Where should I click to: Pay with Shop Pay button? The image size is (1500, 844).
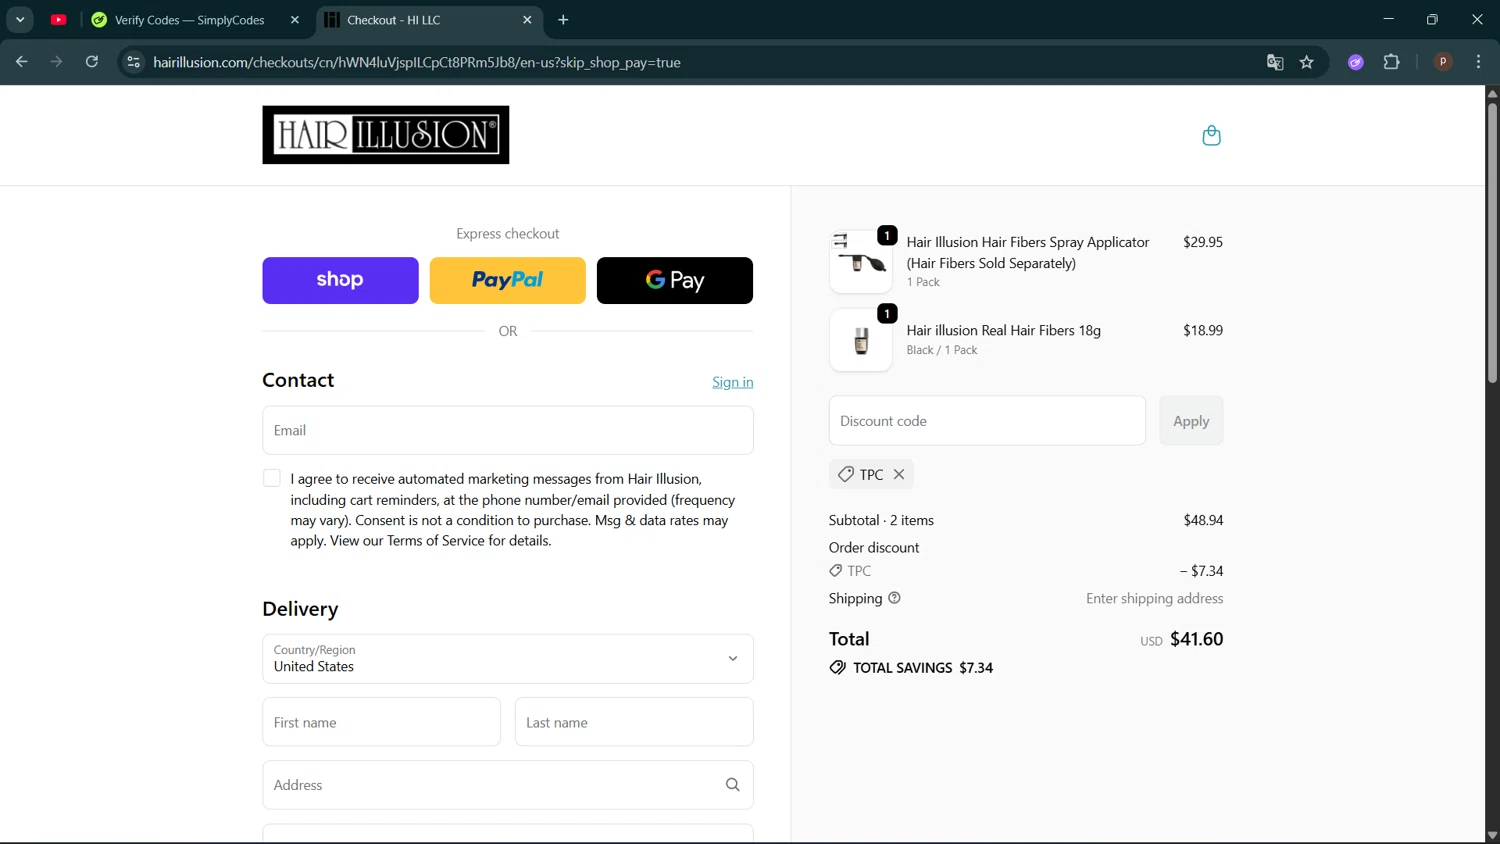pyautogui.click(x=340, y=280)
